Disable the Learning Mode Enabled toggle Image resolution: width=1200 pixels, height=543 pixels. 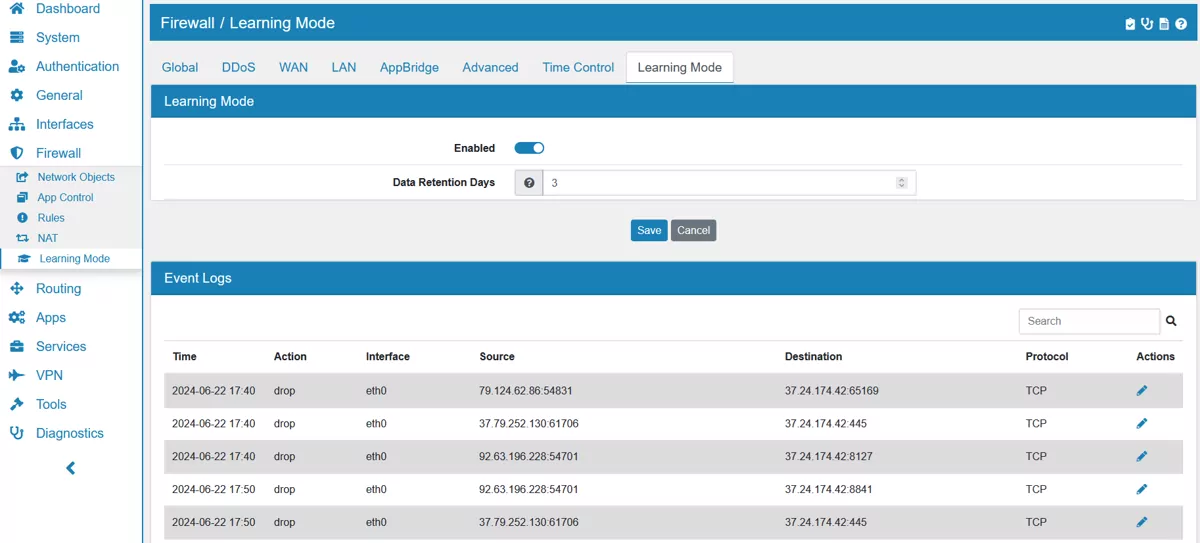529,148
